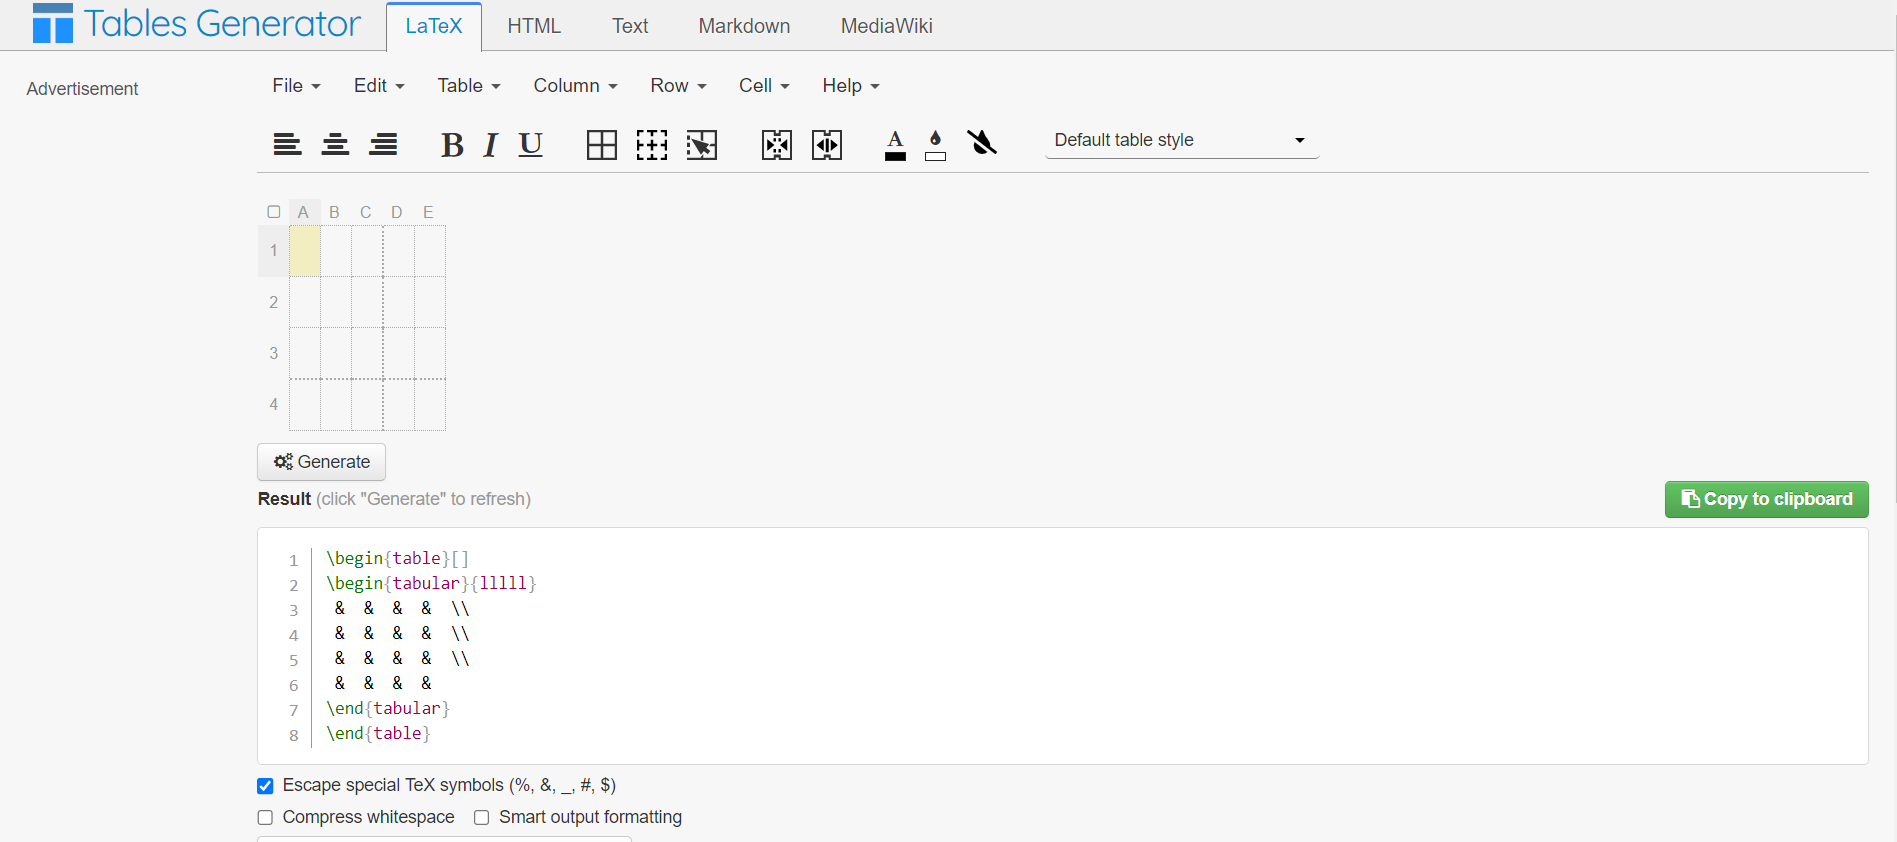Uncheck Escape special TeX symbols

coord(265,786)
